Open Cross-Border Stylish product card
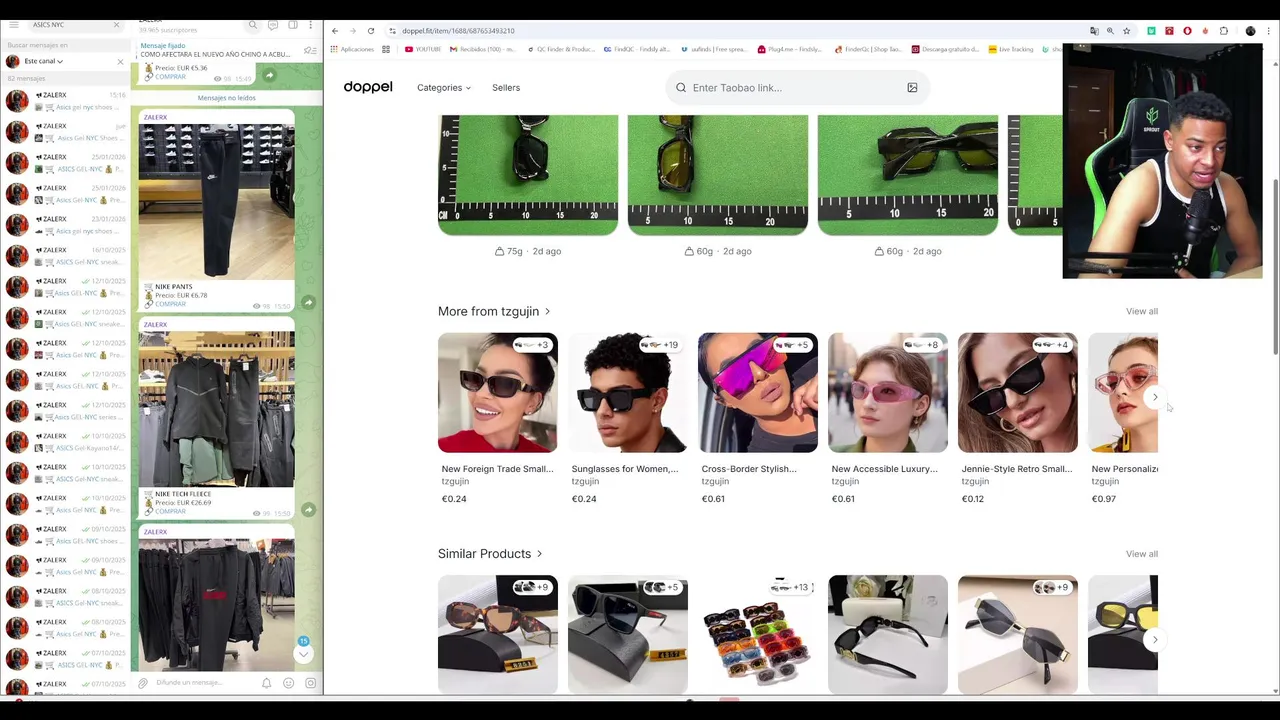The width and height of the screenshot is (1280, 720). (757, 418)
